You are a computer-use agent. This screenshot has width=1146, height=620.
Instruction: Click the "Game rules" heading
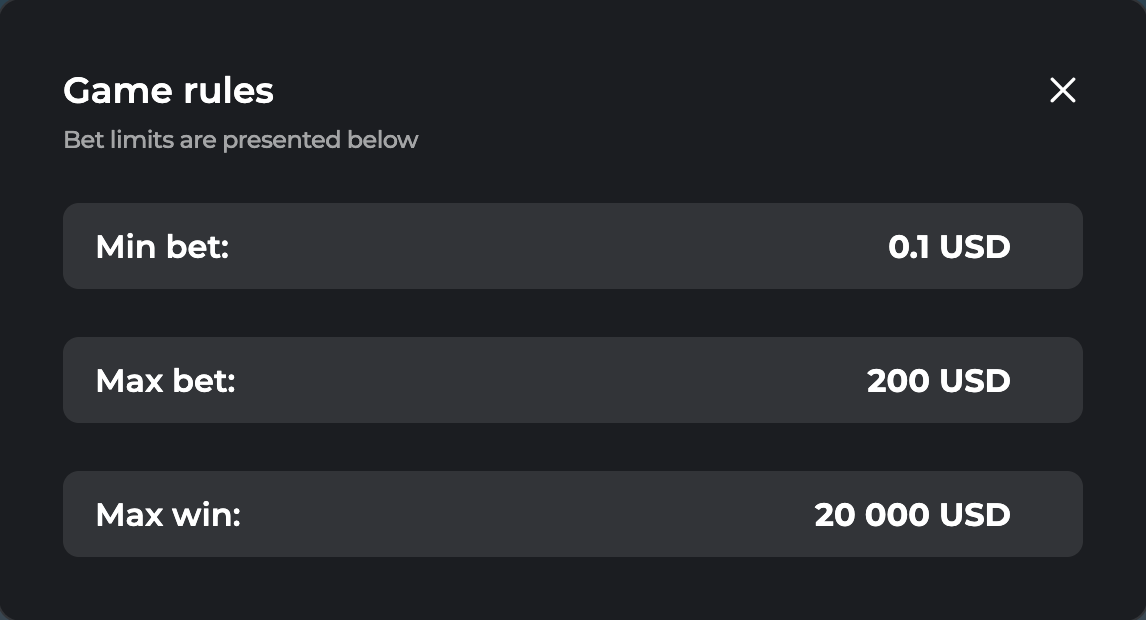[x=168, y=91]
